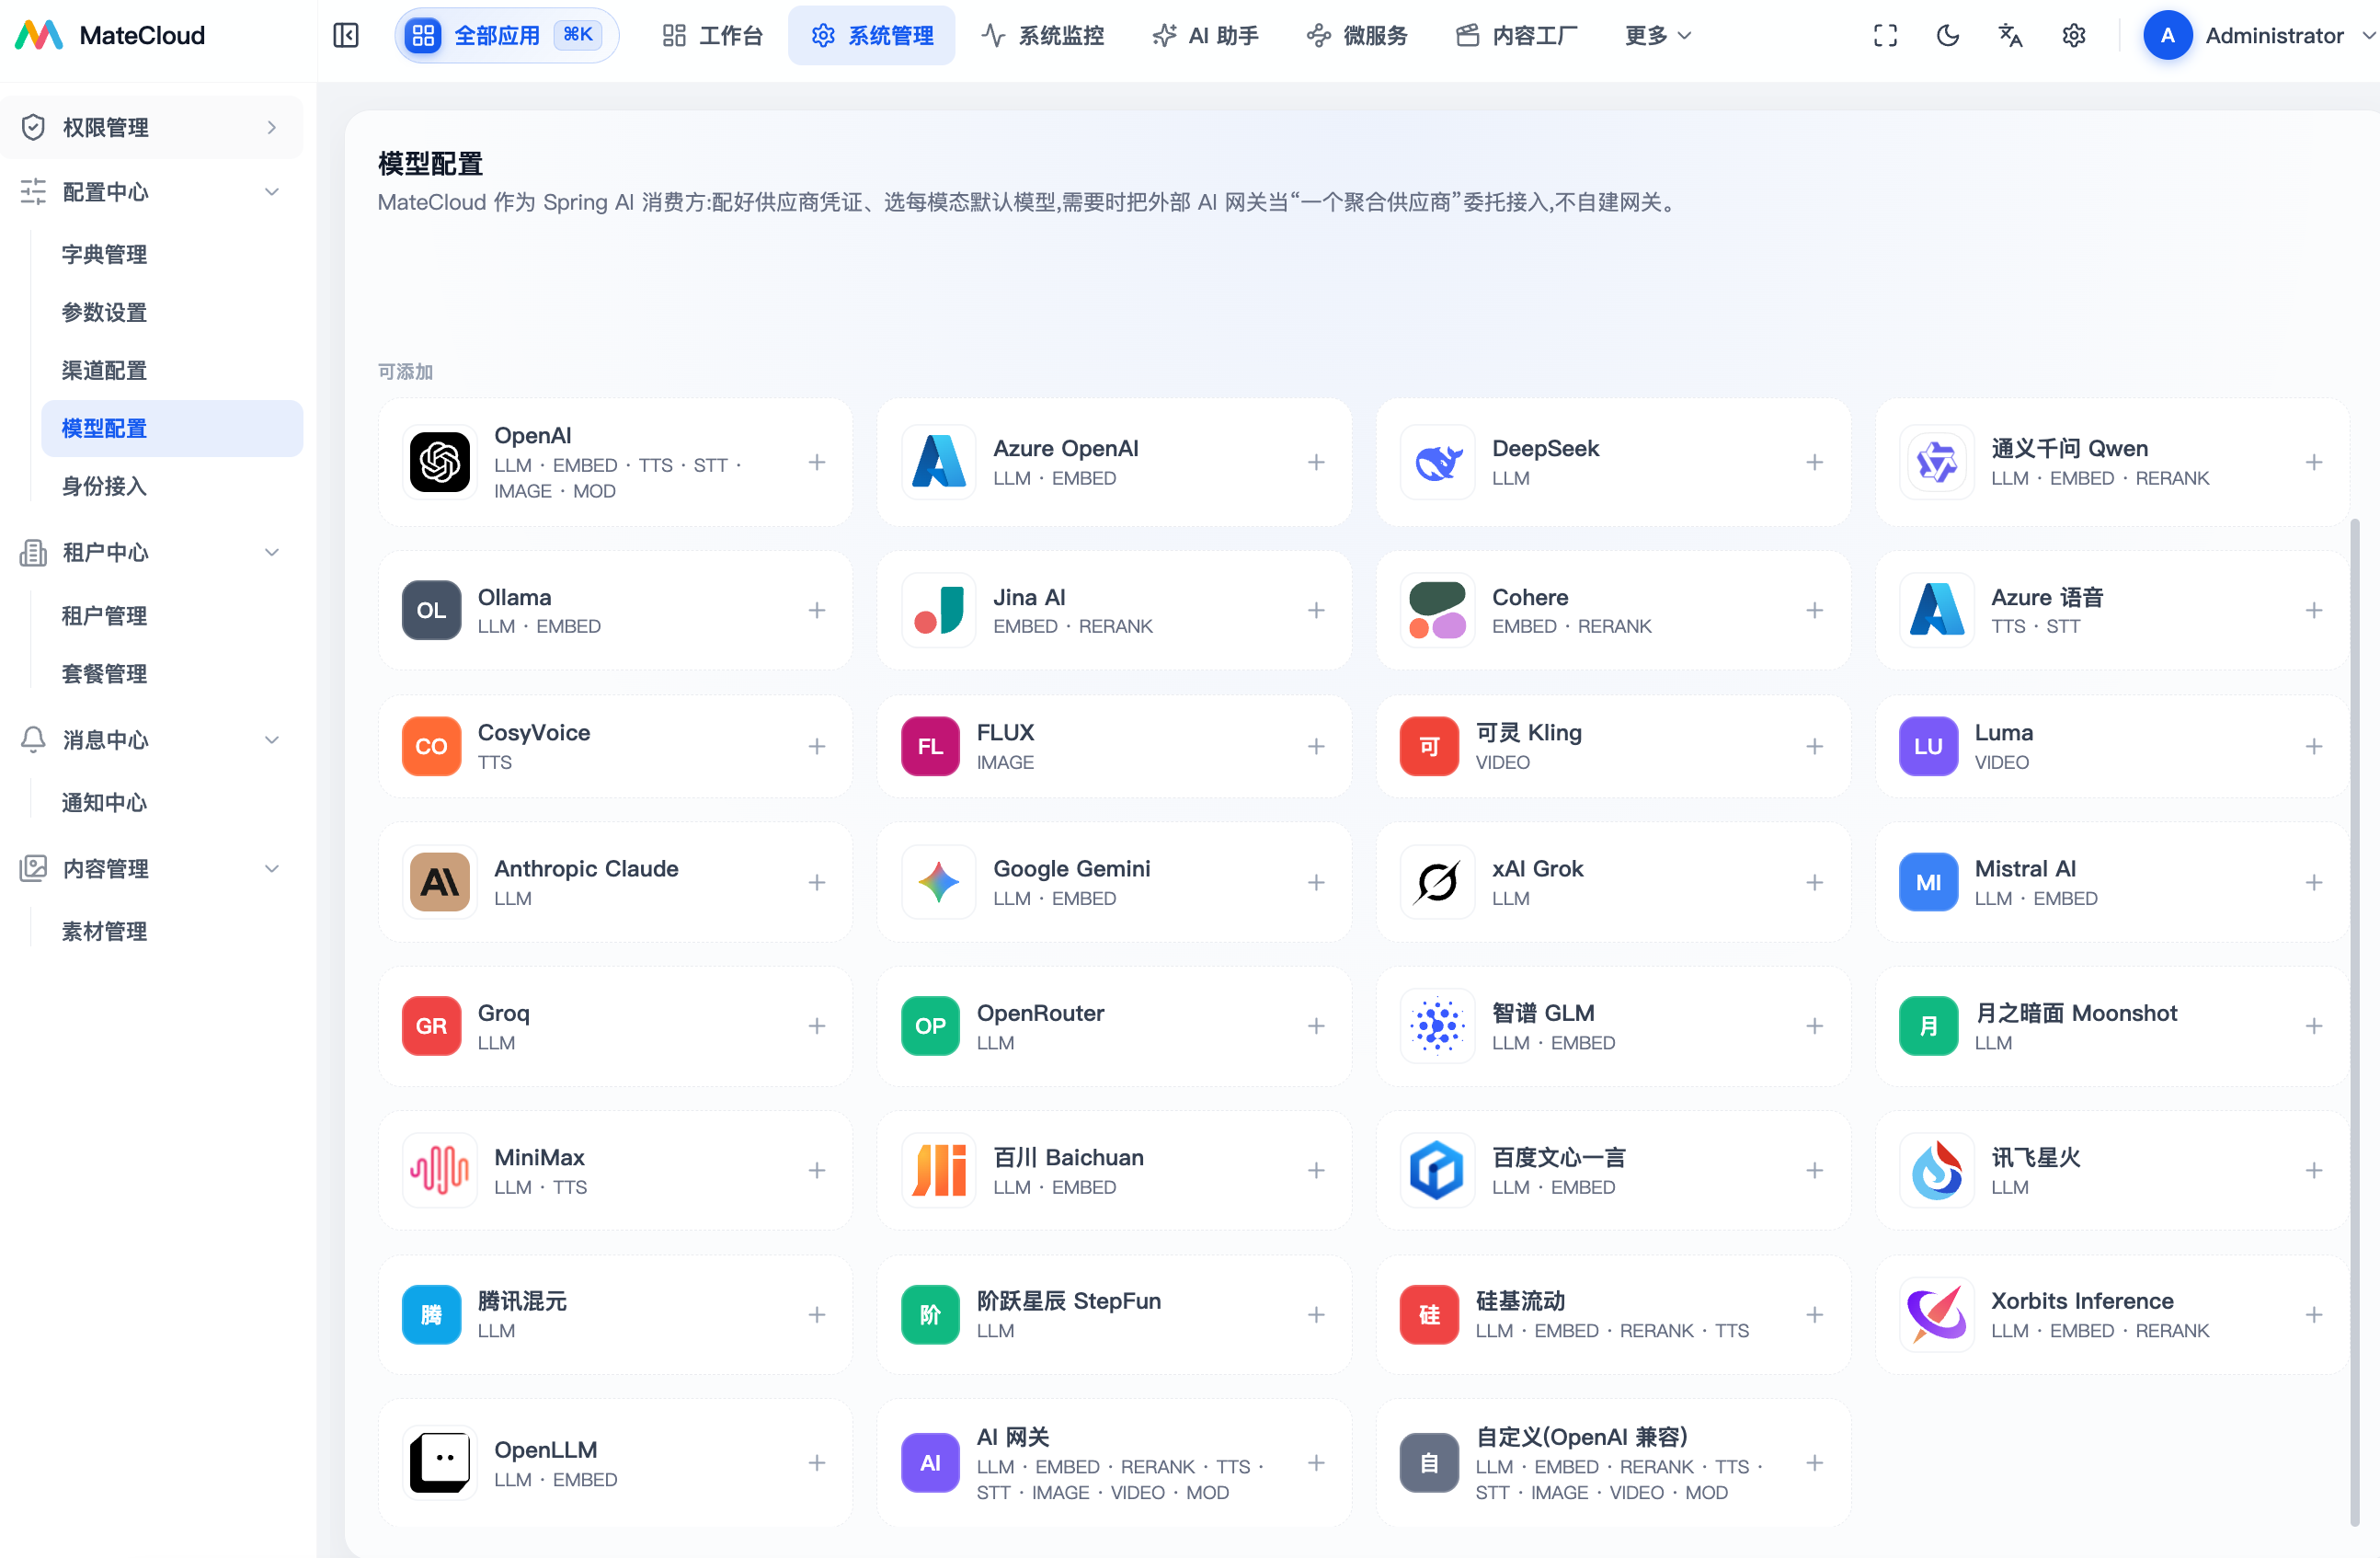The height and width of the screenshot is (1558, 2380).
Task: Add Mistral AI with the plus button
Action: 2313,882
